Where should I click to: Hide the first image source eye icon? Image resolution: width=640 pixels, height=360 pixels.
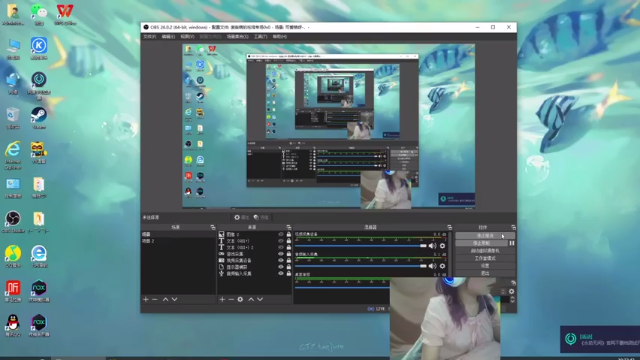click(280, 234)
